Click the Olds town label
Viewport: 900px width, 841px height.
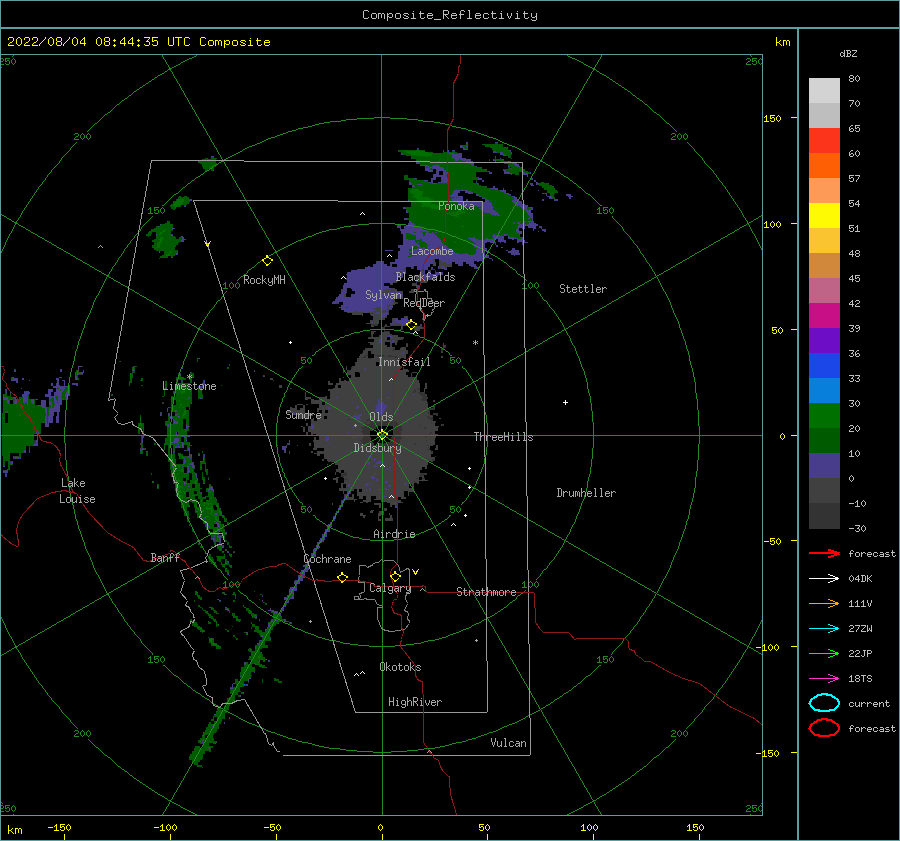pos(381,417)
